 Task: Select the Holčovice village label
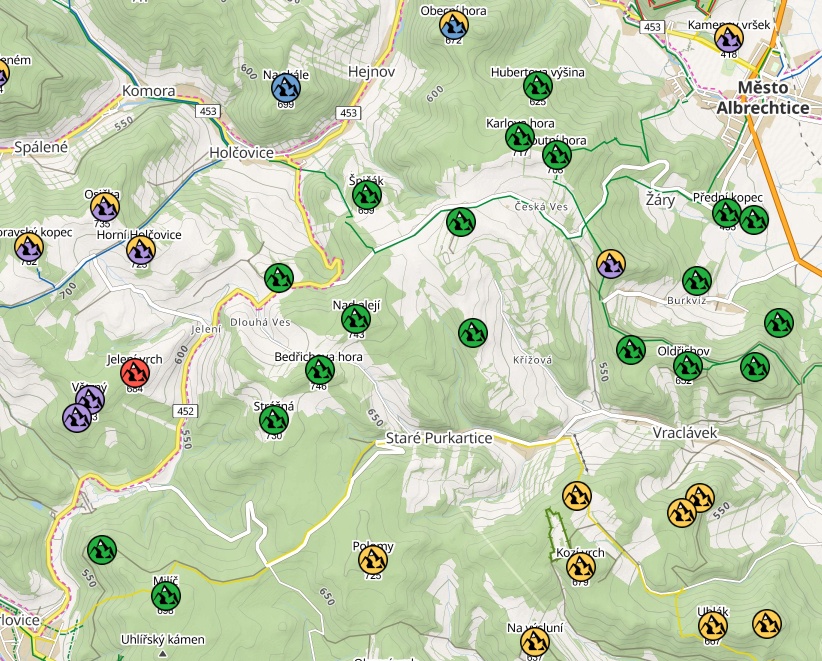[241, 152]
